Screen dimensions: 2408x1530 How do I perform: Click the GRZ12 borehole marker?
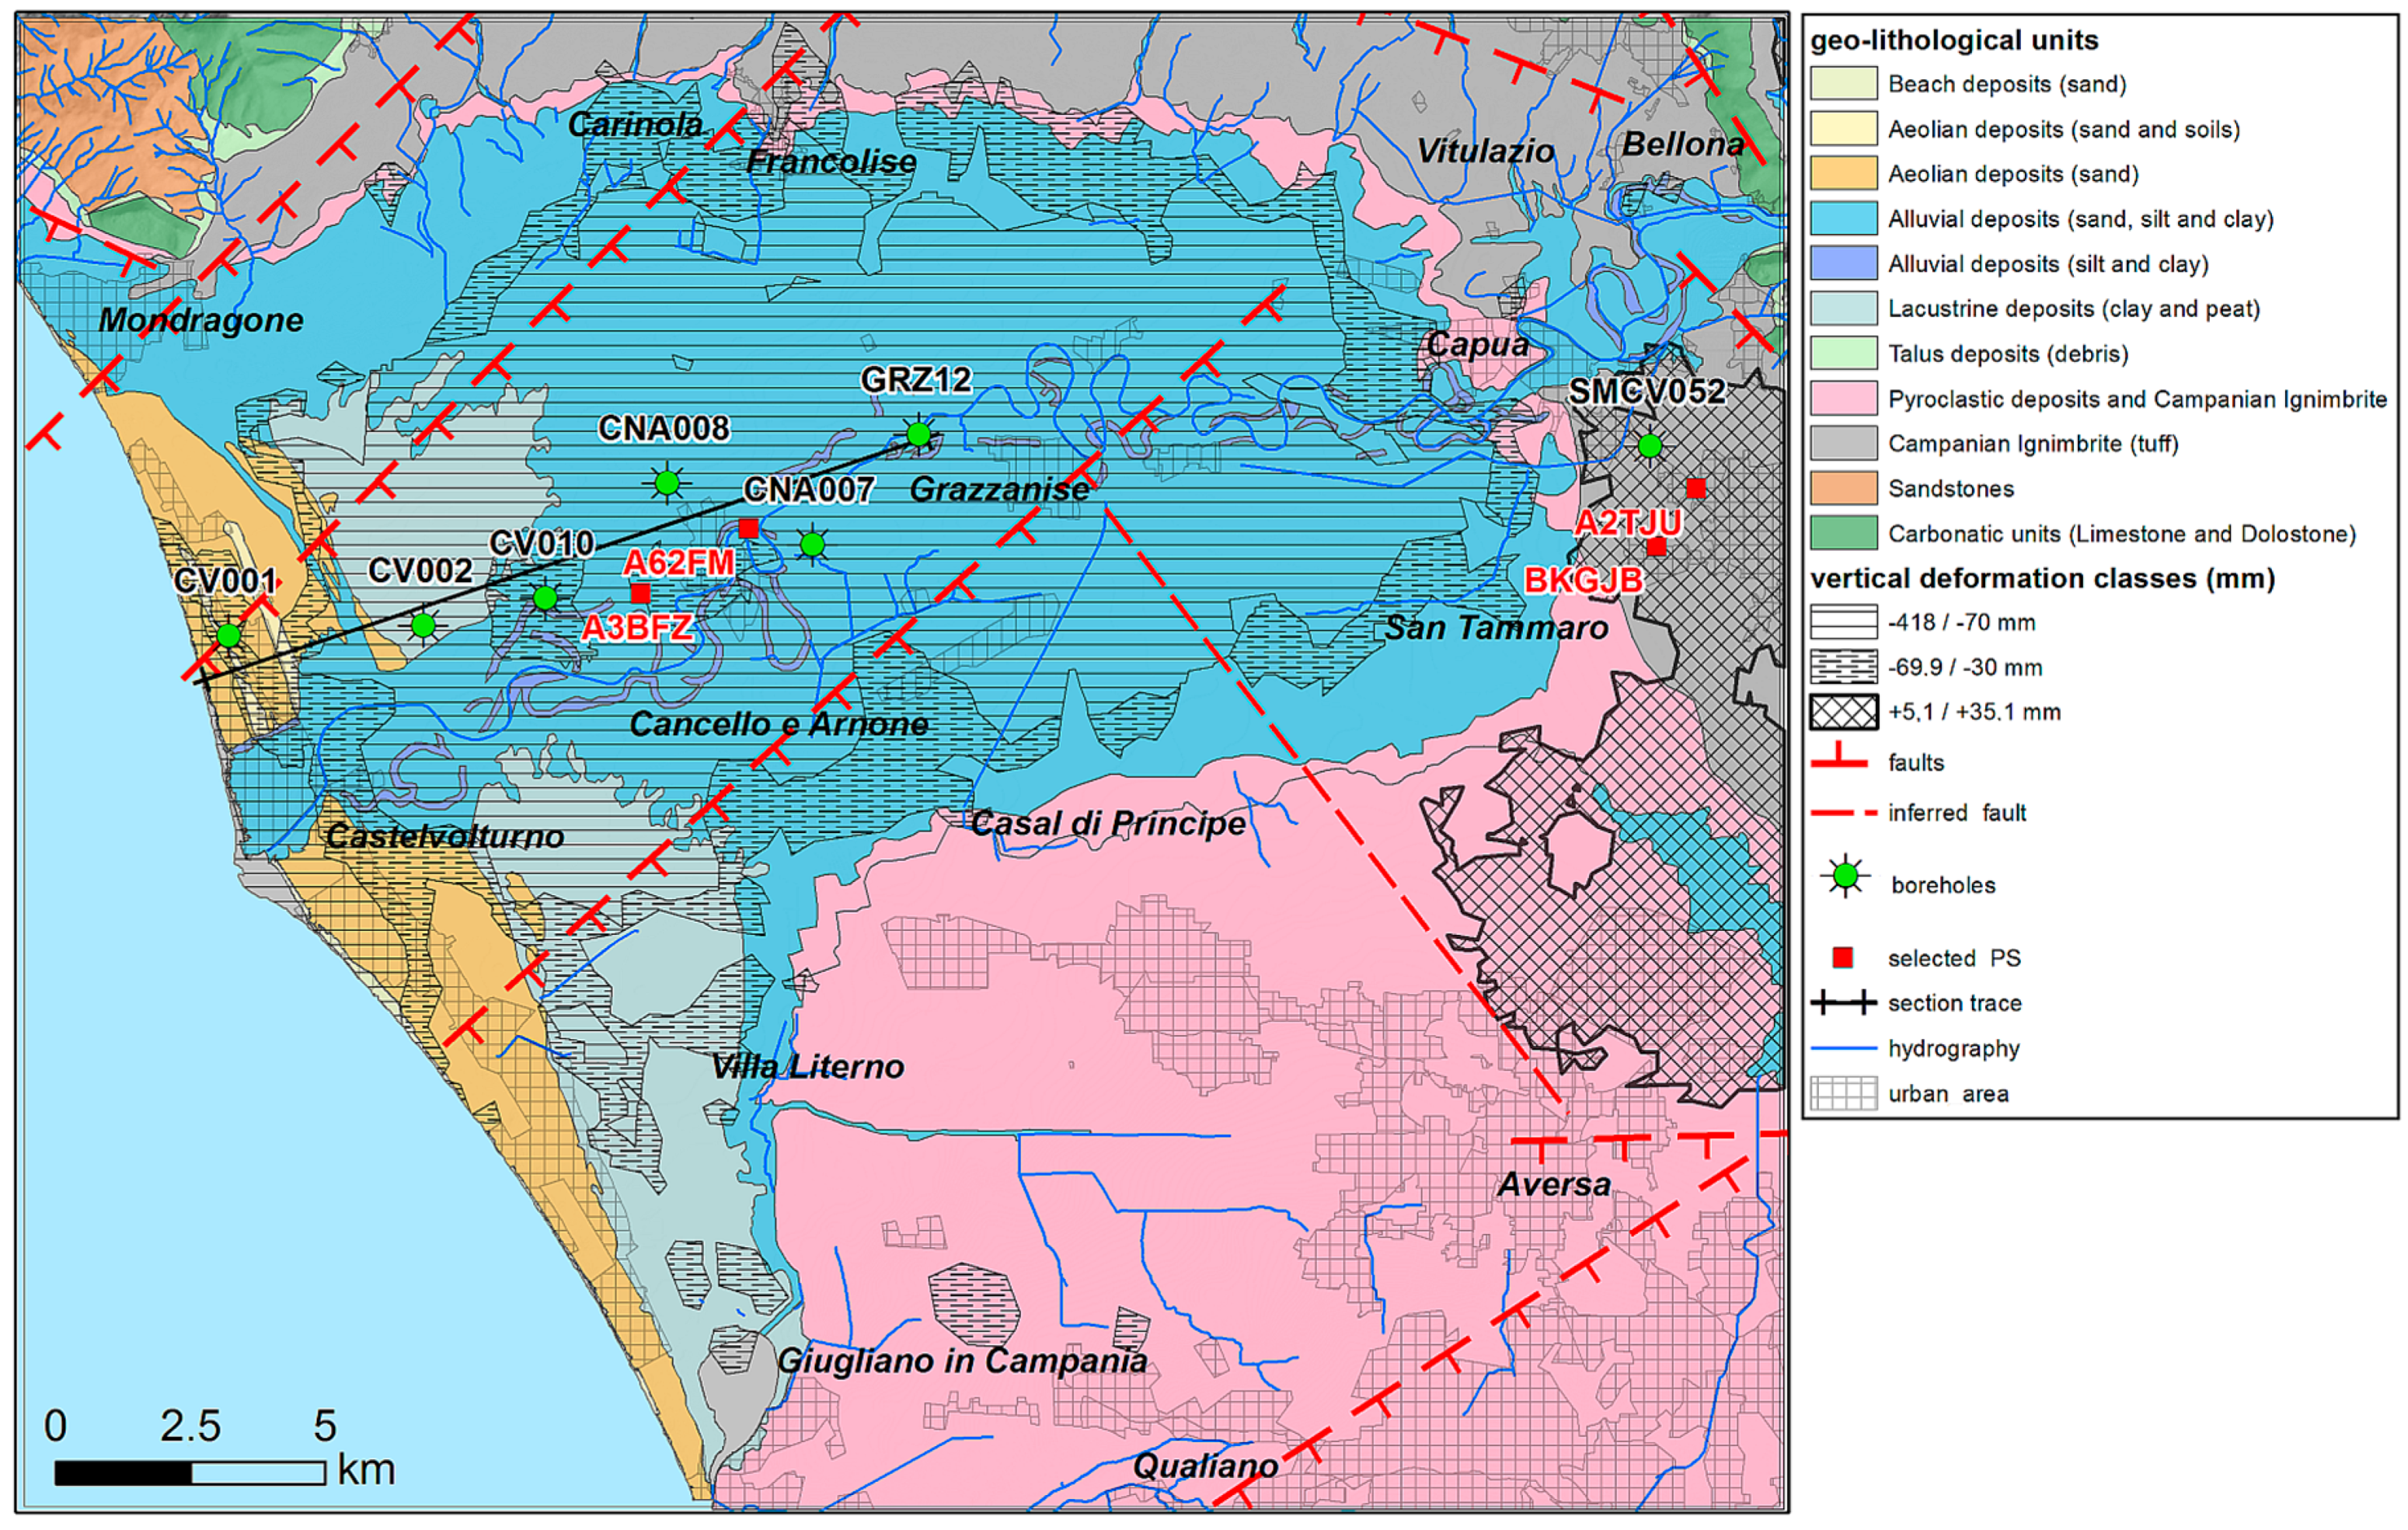[x=918, y=434]
